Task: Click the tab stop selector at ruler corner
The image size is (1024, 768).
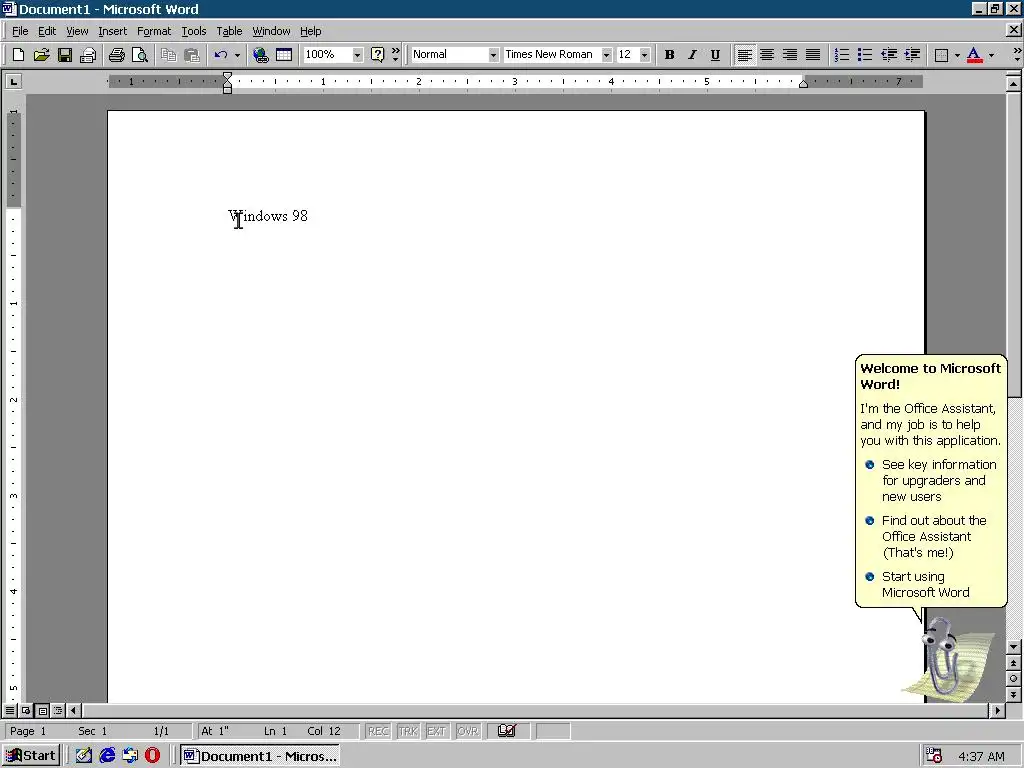Action: (13, 82)
